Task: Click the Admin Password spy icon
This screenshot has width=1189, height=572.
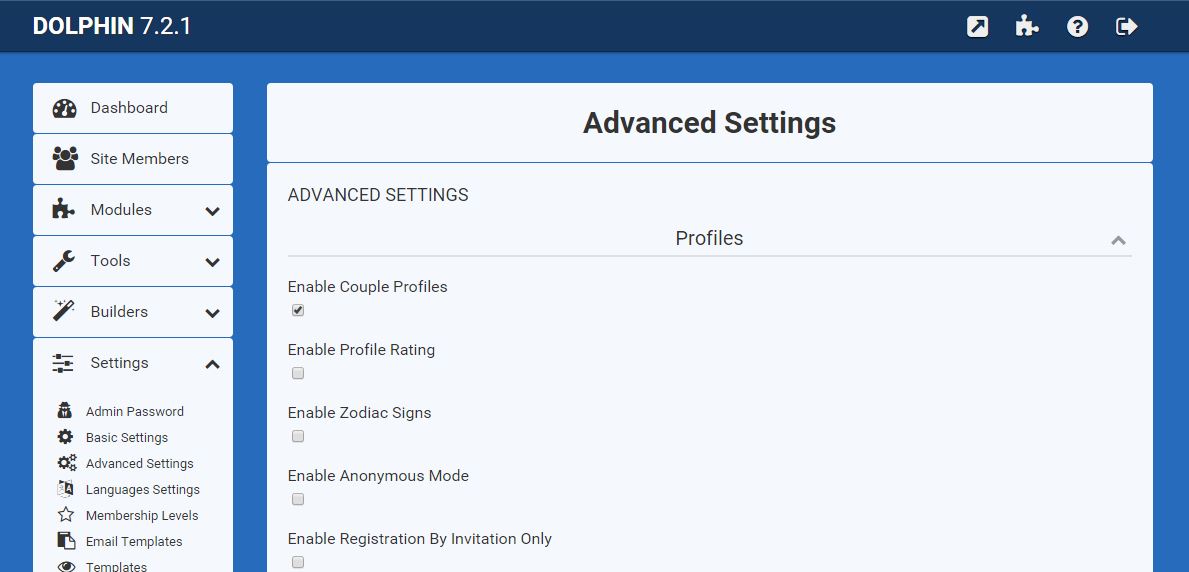Action: tap(65, 411)
